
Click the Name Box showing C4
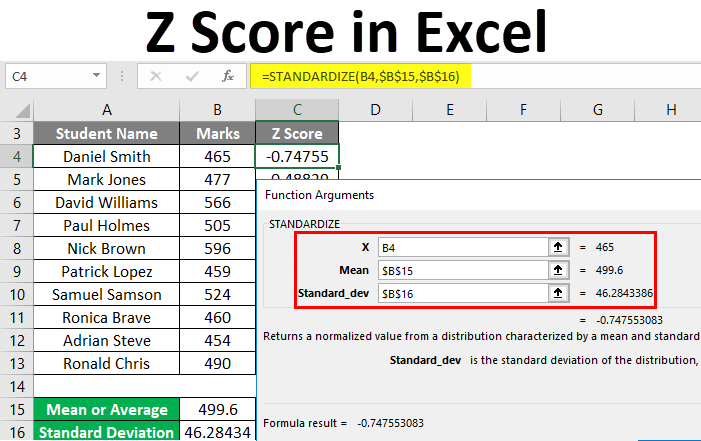click(56, 76)
